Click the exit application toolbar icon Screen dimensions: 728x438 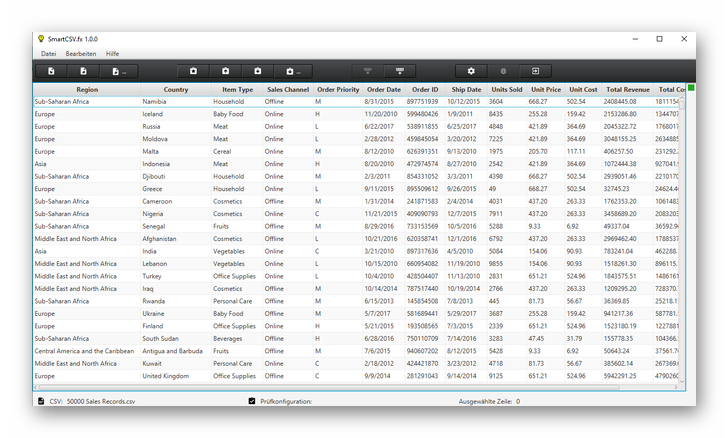tap(535, 71)
